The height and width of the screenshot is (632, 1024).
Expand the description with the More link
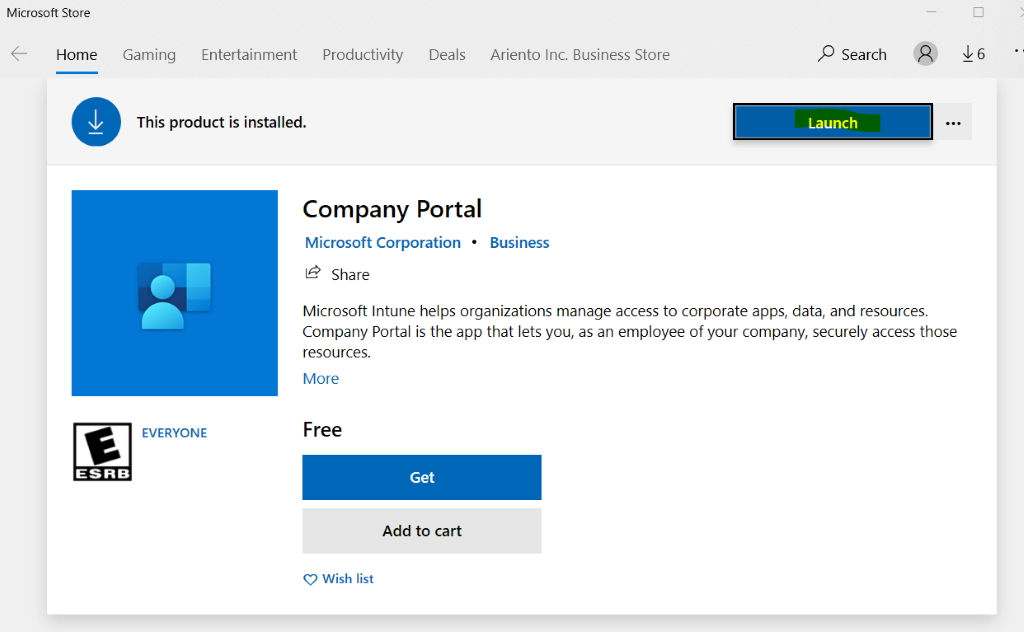click(321, 378)
